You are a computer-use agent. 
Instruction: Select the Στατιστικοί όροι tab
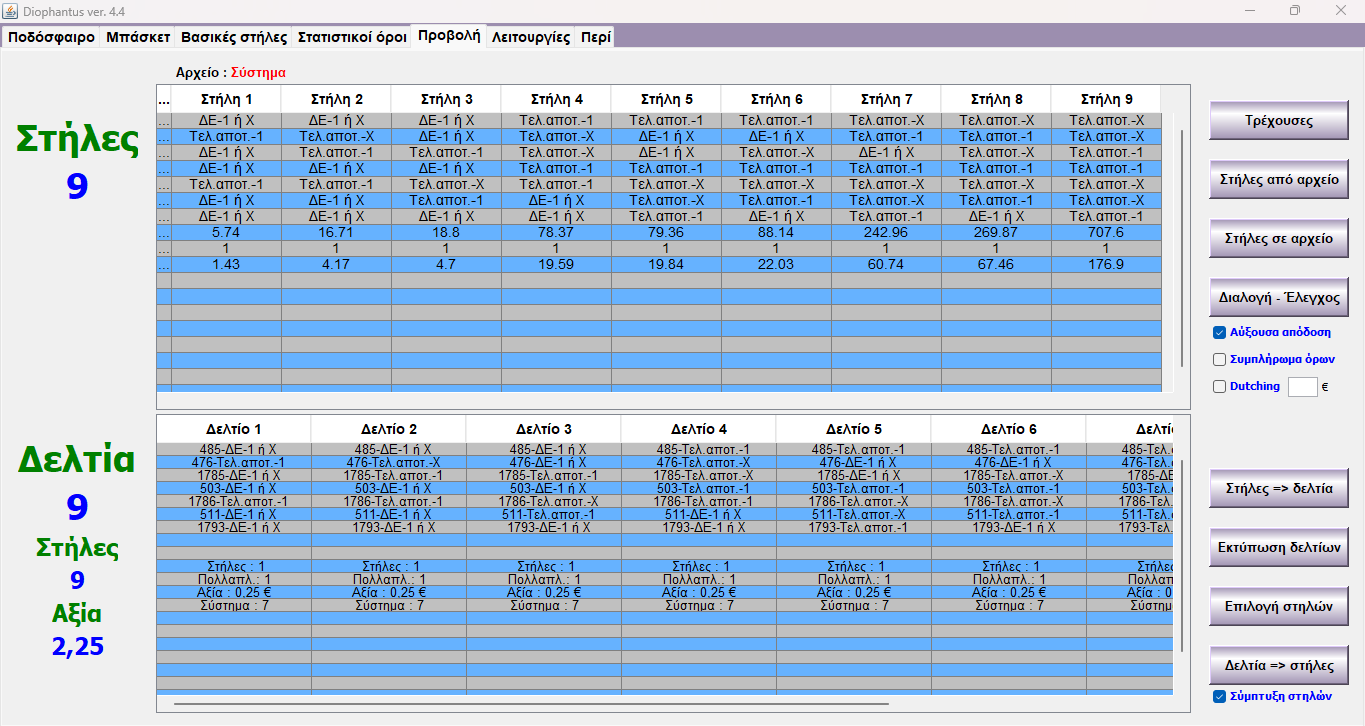(x=352, y=37)
